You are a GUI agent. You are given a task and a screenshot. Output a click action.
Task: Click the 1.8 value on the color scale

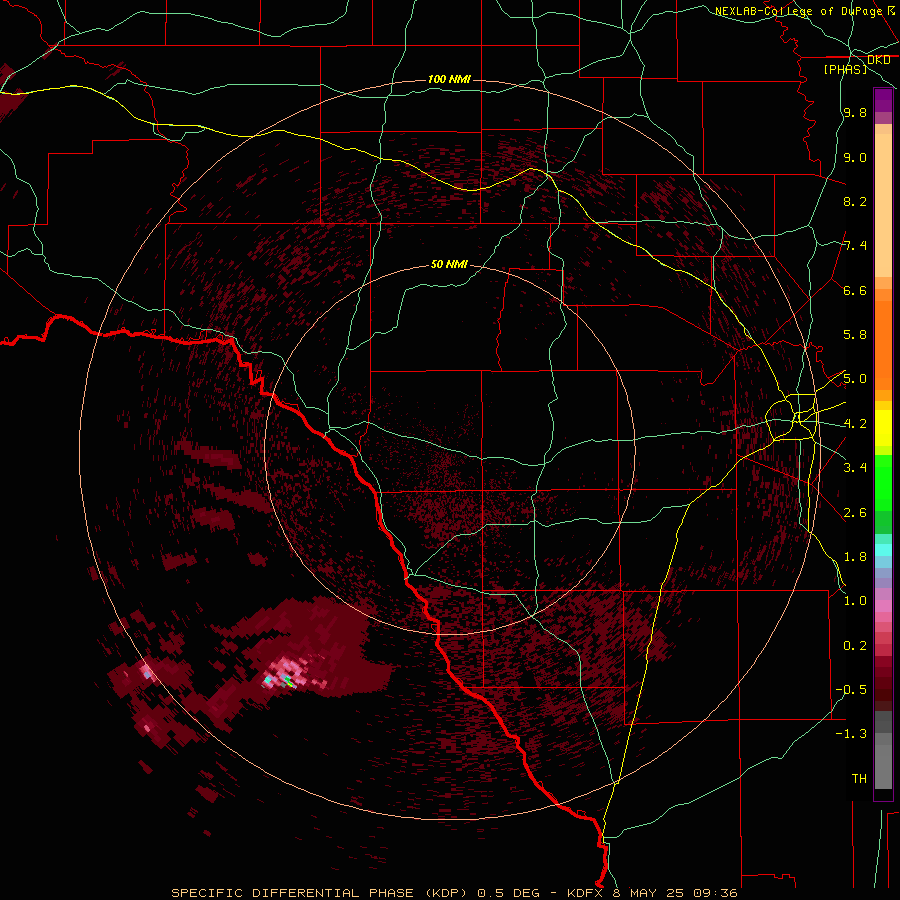click(855, 557)
